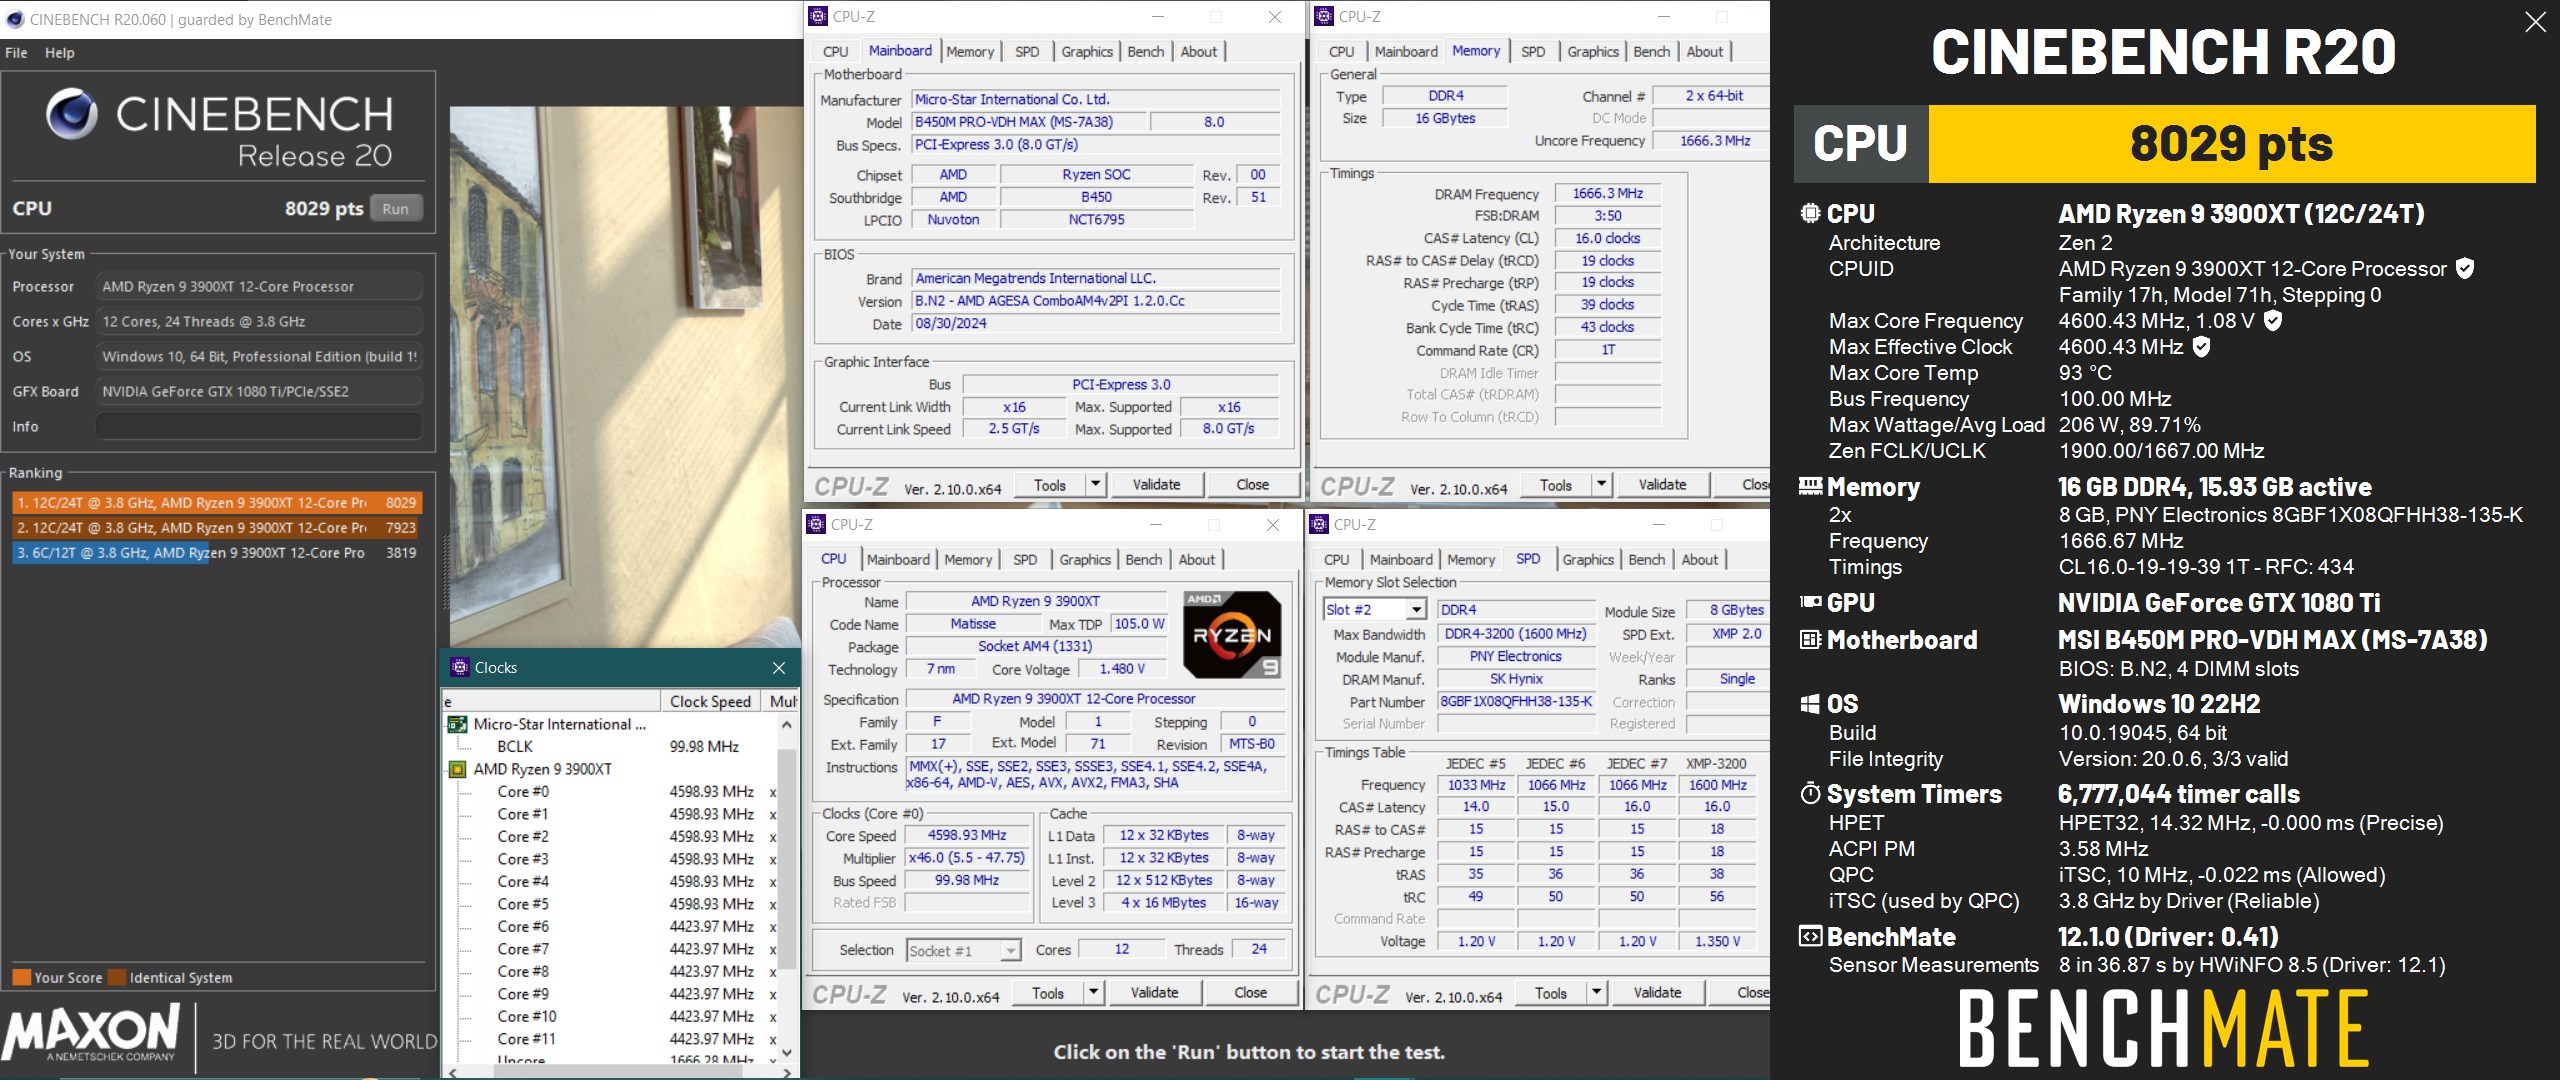
Task: Select ranking entry scoring 8029
Action: click(x=216, y=502)
